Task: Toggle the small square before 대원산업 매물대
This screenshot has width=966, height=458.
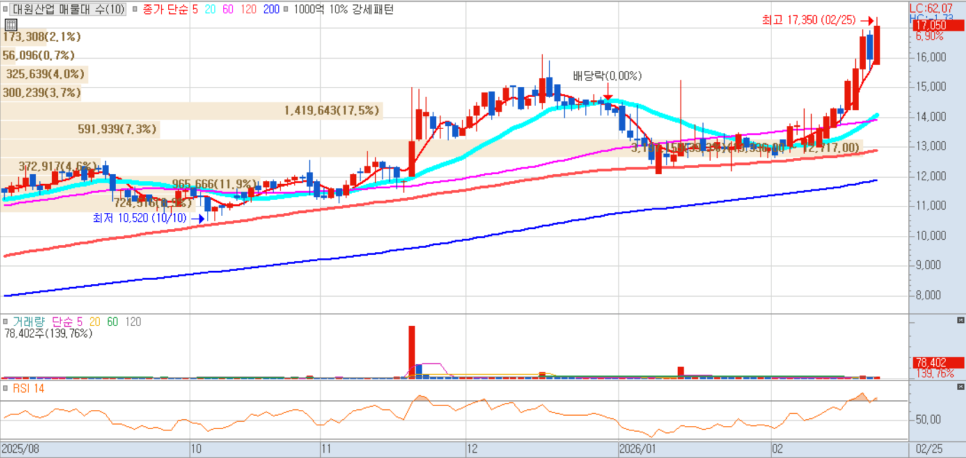Action: 6,9
